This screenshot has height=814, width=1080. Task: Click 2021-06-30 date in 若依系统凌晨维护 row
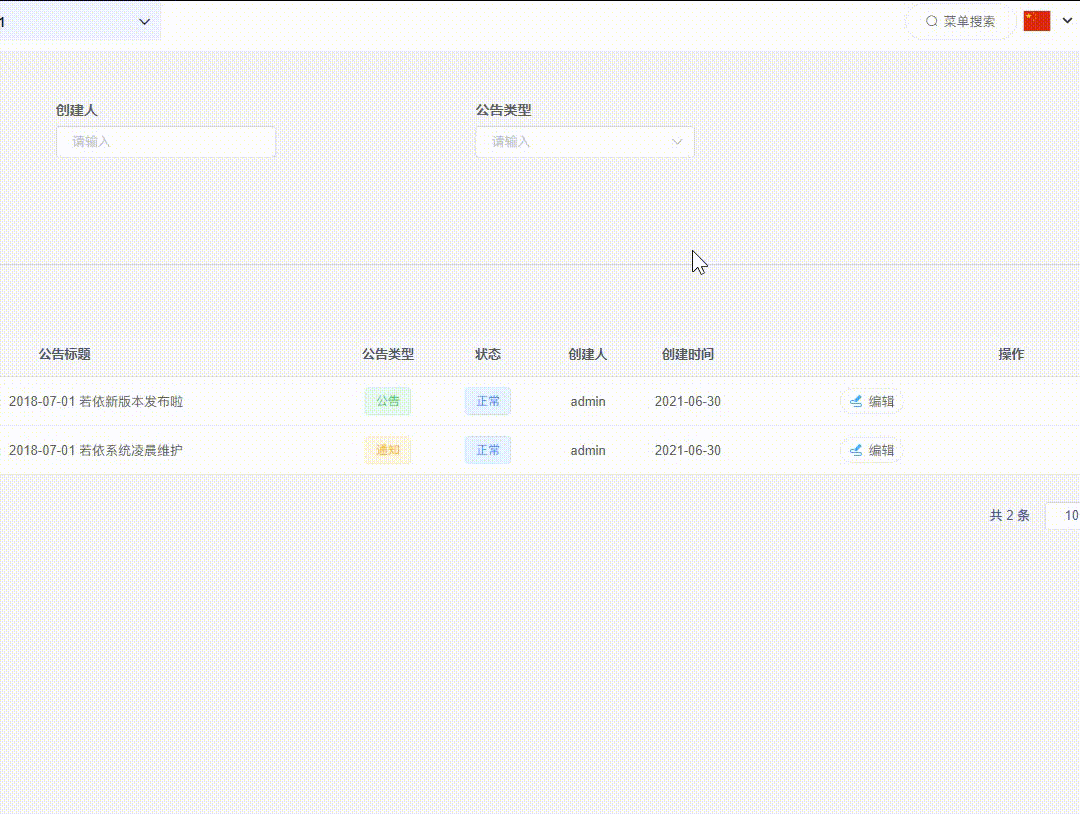click(x=687, y=450)
